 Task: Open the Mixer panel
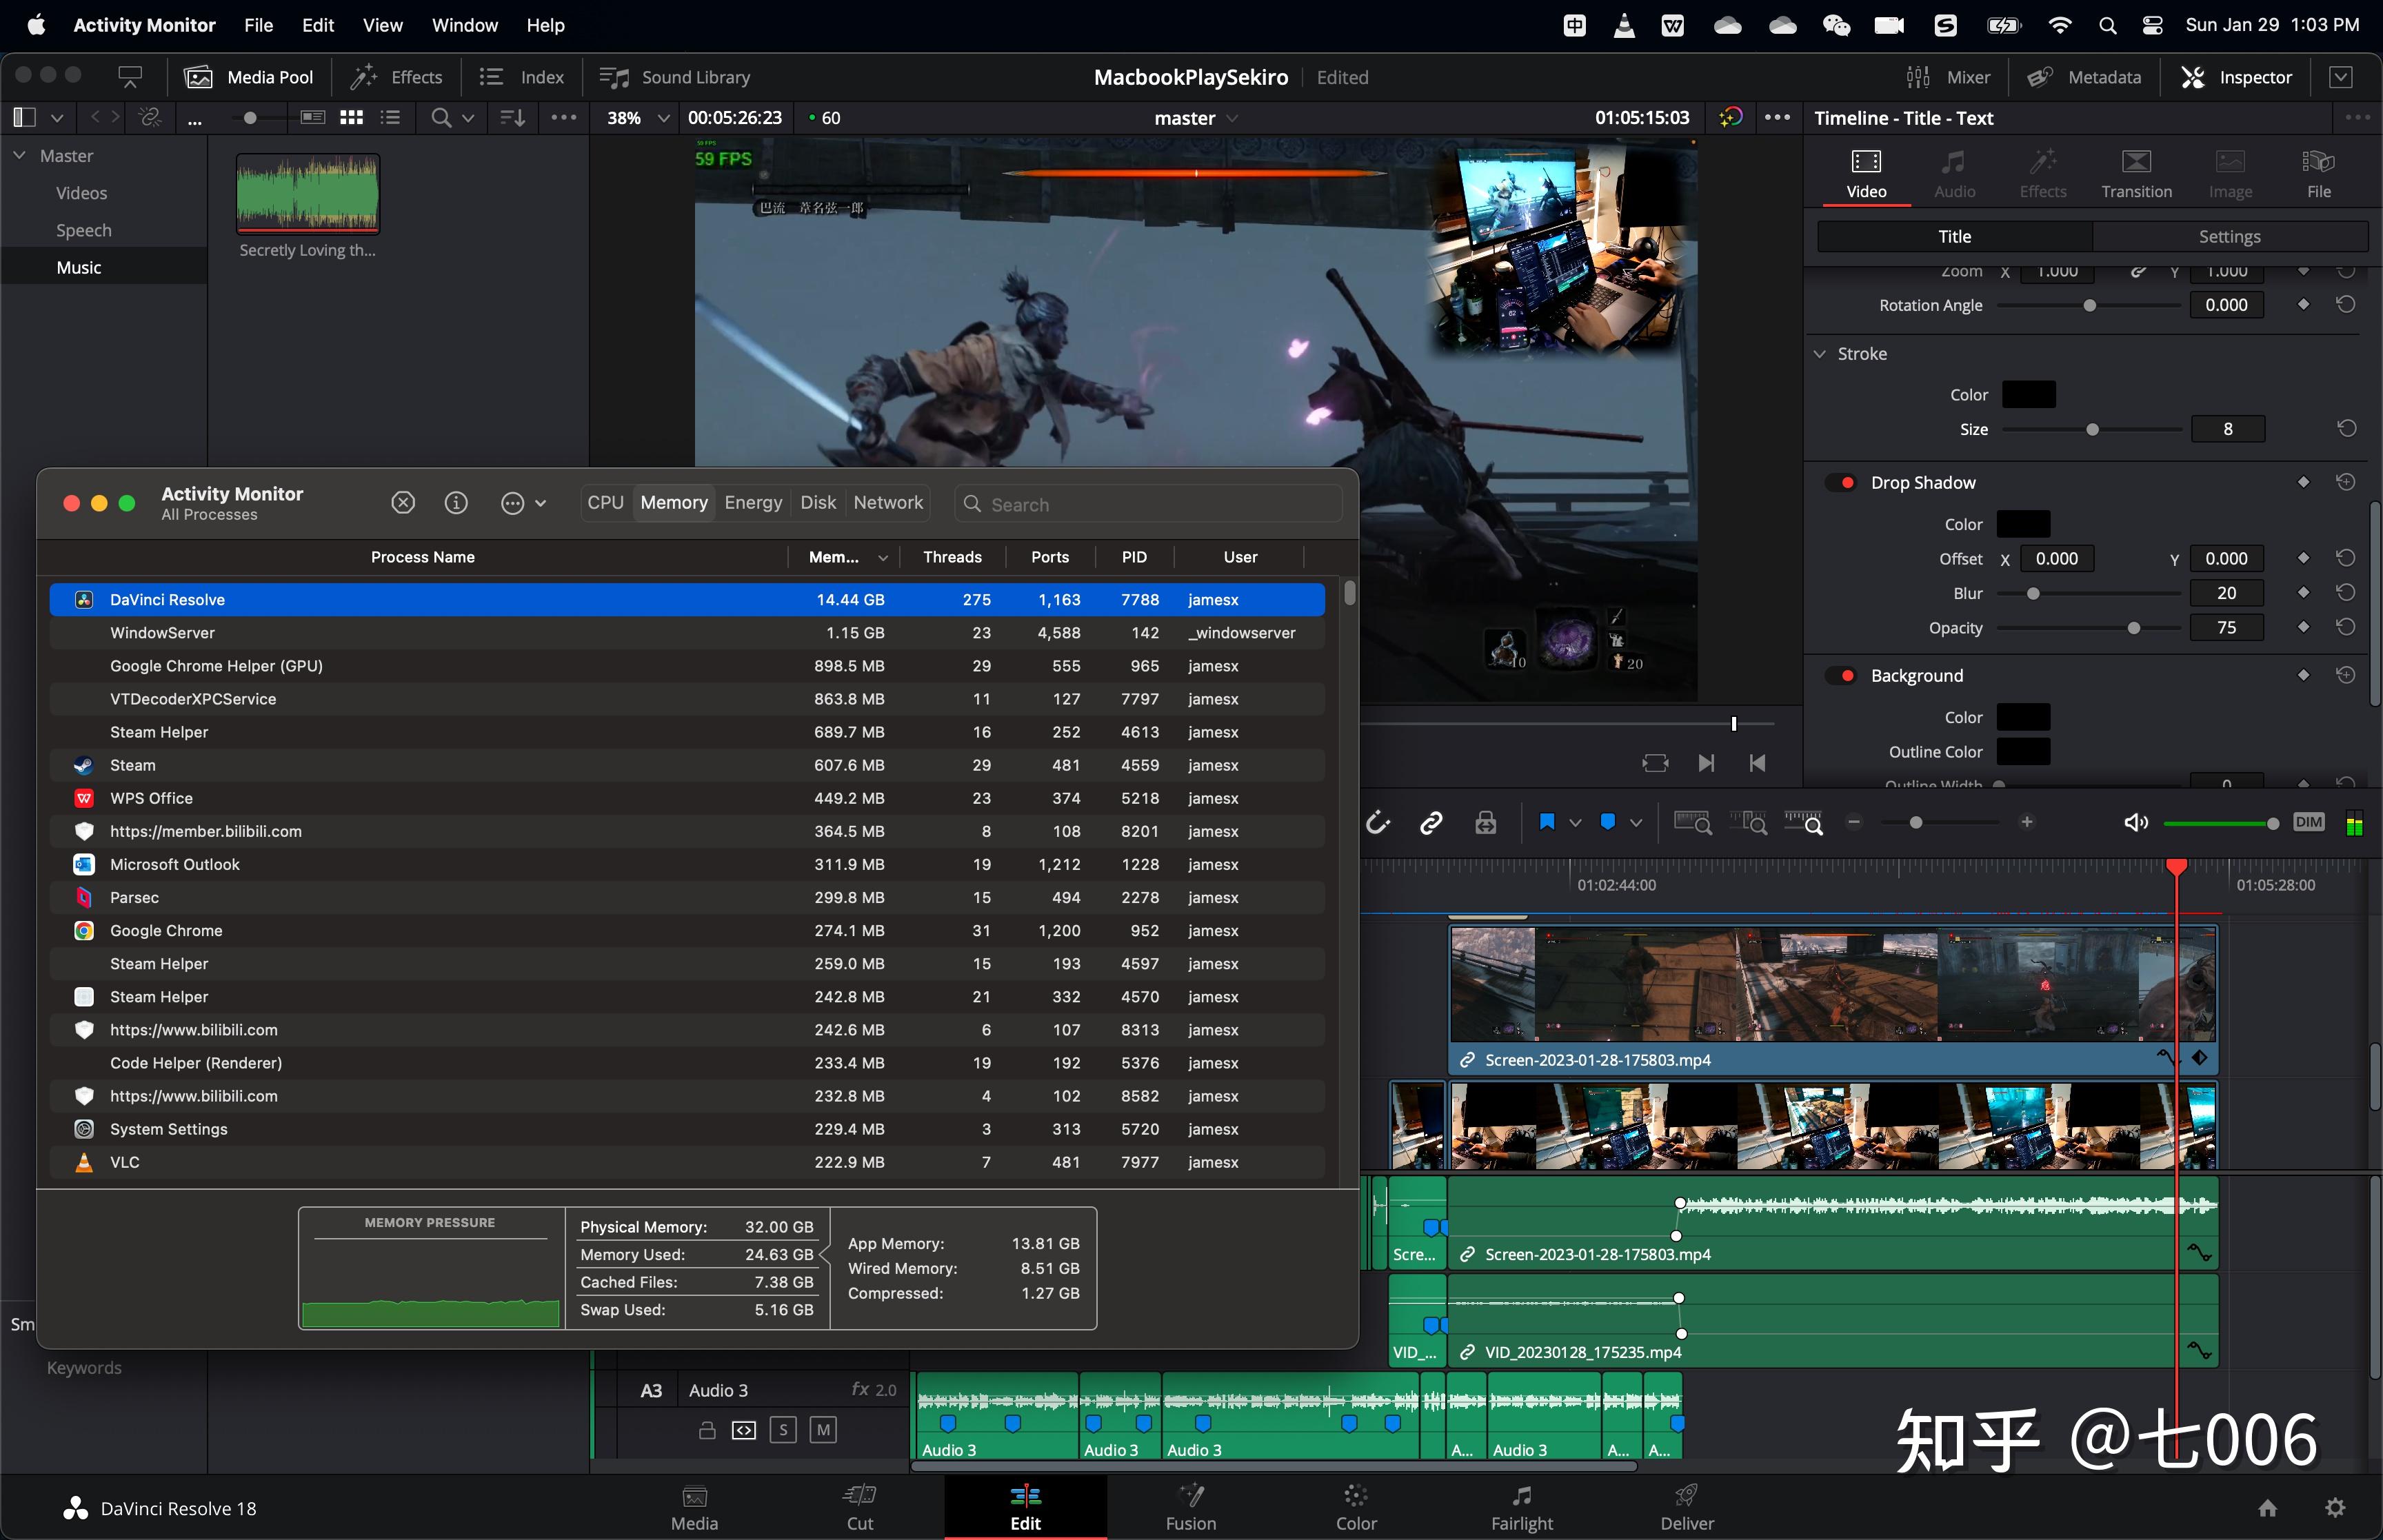pos(1948,77)
